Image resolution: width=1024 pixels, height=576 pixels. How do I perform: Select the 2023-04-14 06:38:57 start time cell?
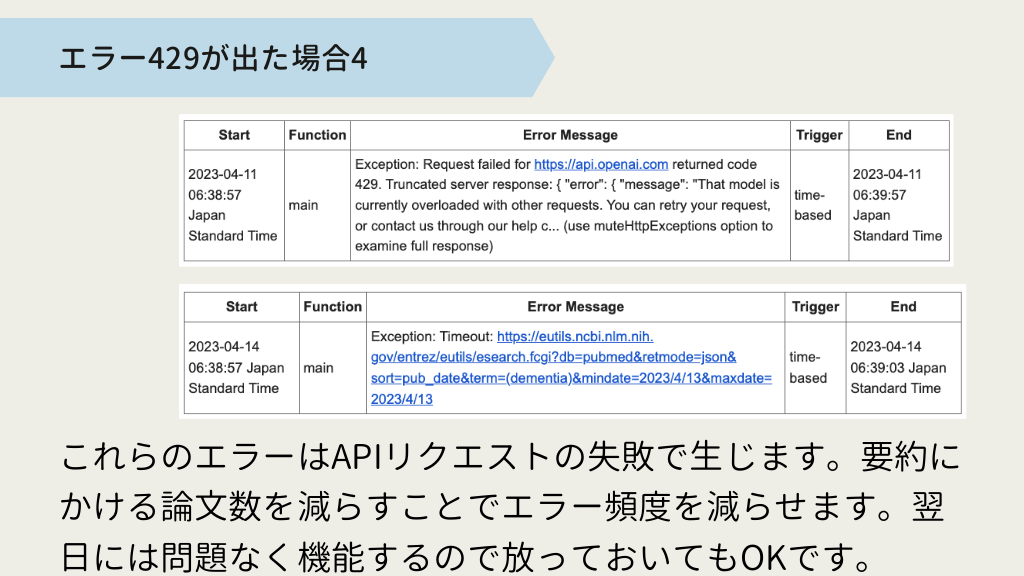237,367
